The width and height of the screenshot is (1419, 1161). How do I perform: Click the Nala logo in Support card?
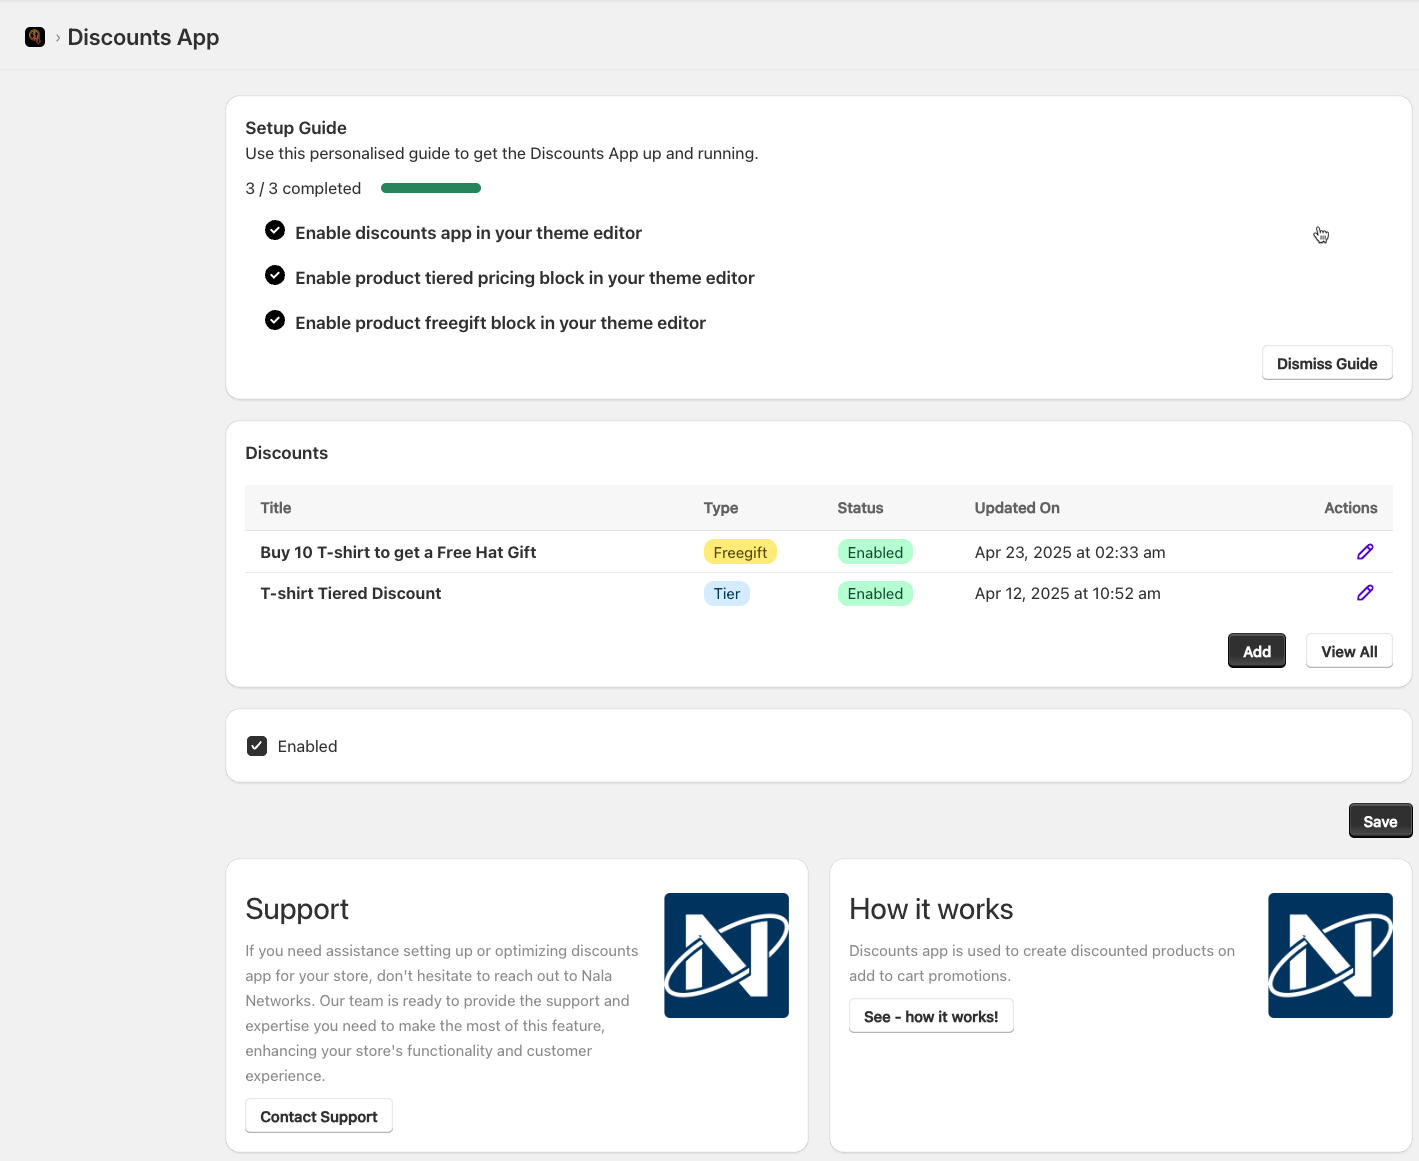[x=727, y=956]
